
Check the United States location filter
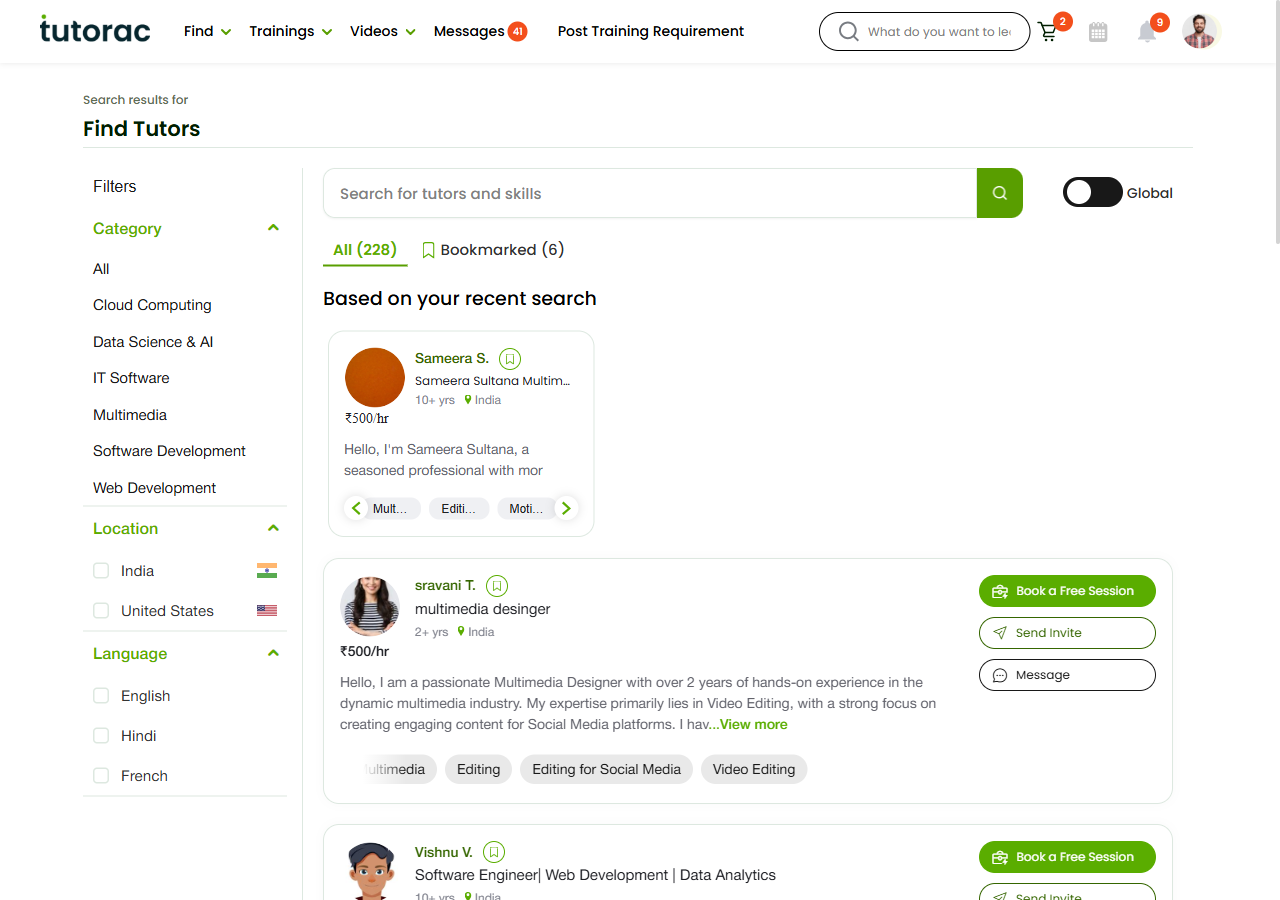pos(101,610)
